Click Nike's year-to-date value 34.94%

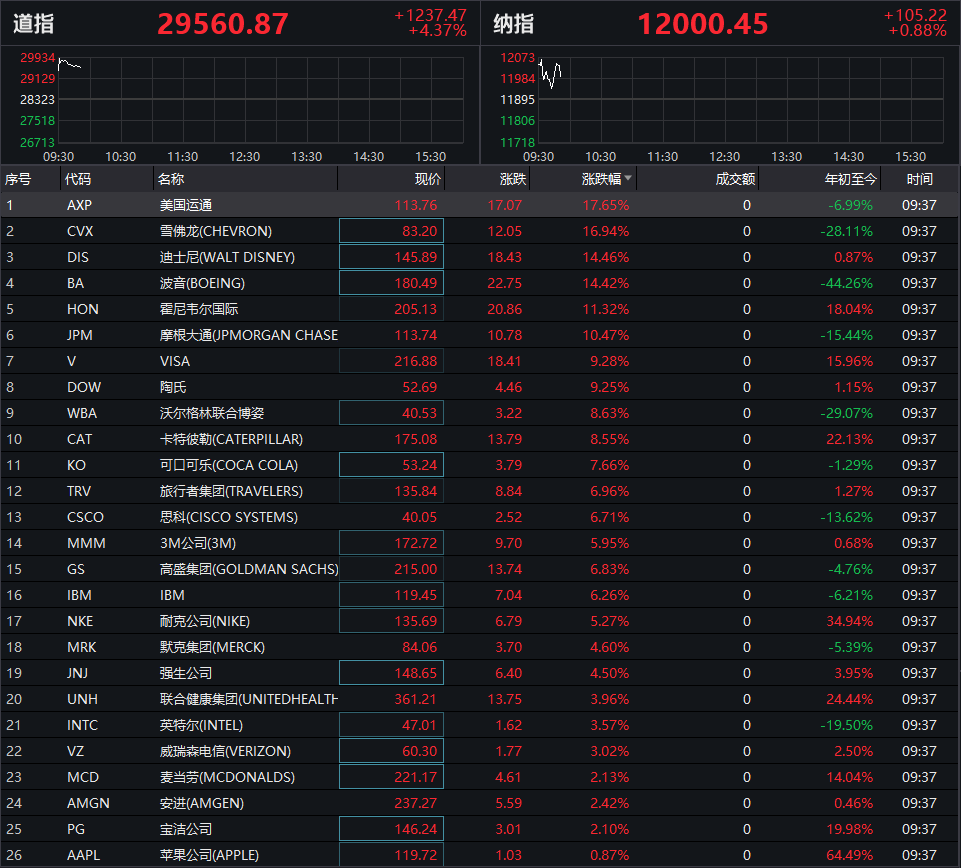849,621
